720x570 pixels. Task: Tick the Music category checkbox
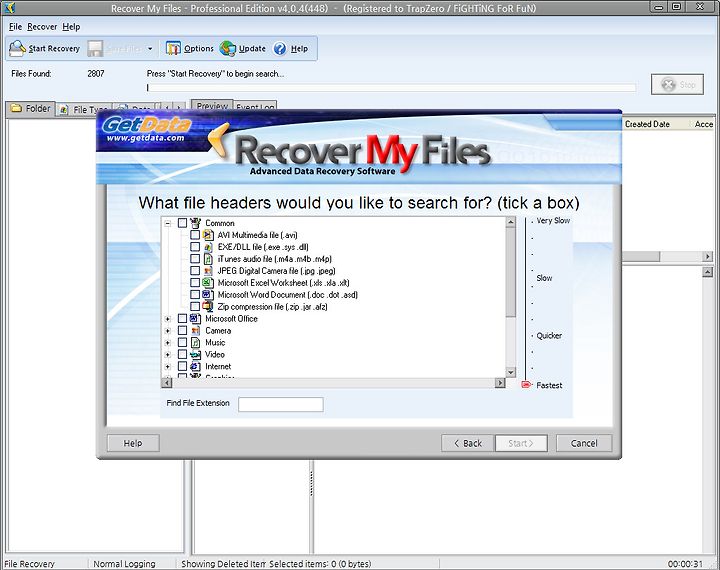[x=182, y=343]
